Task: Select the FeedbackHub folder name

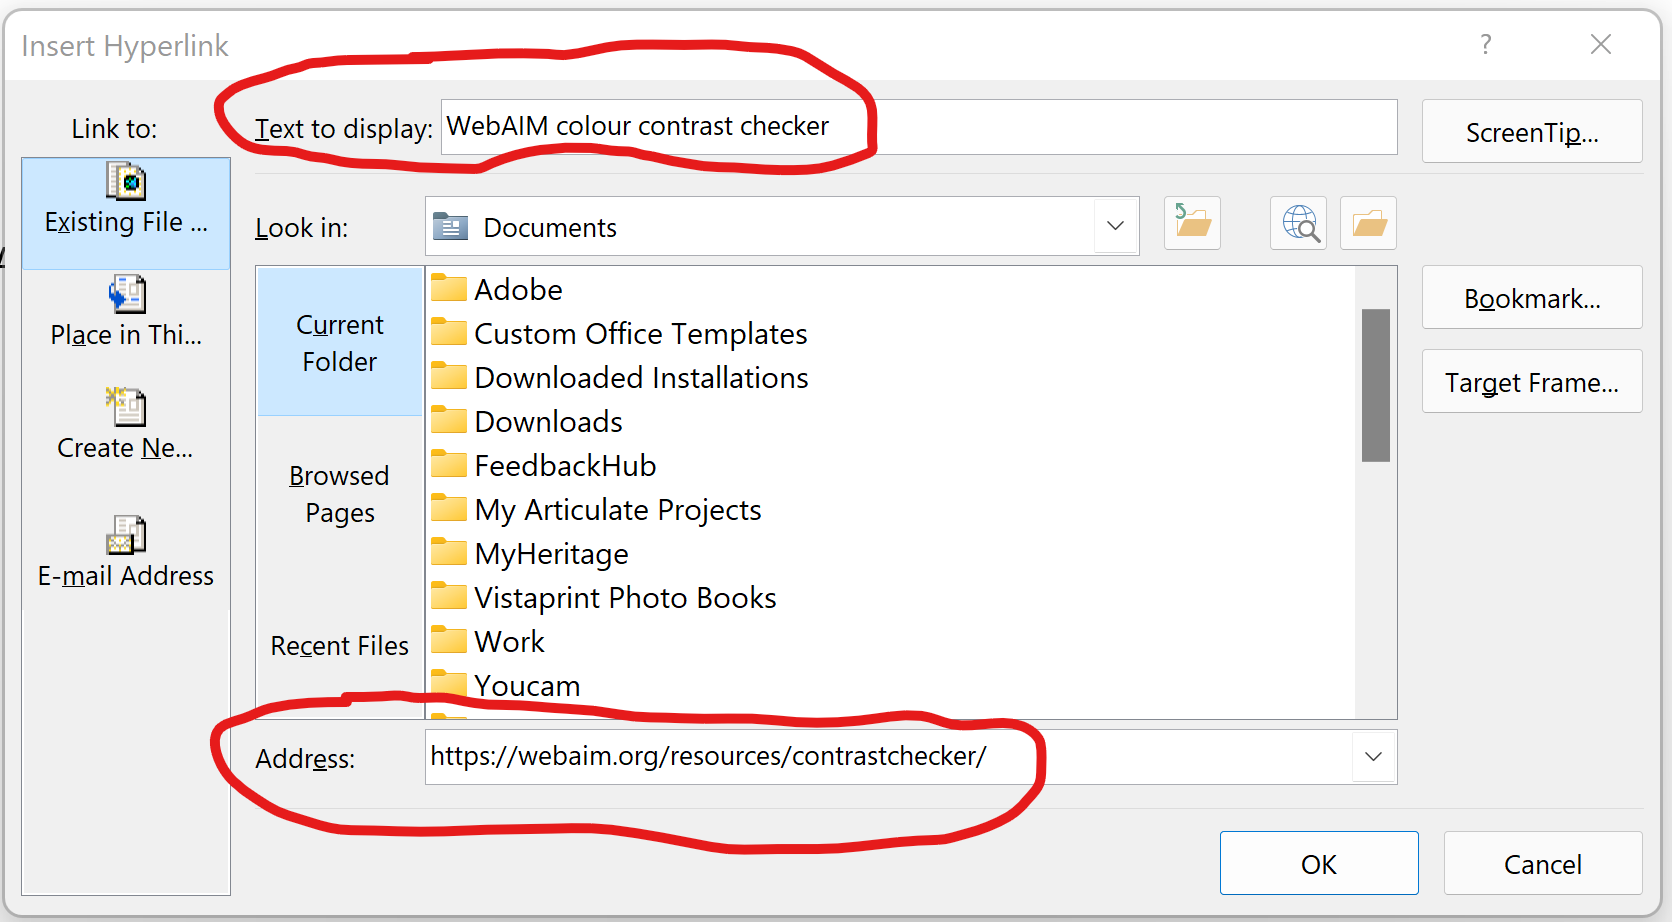Action: point(566,465)
